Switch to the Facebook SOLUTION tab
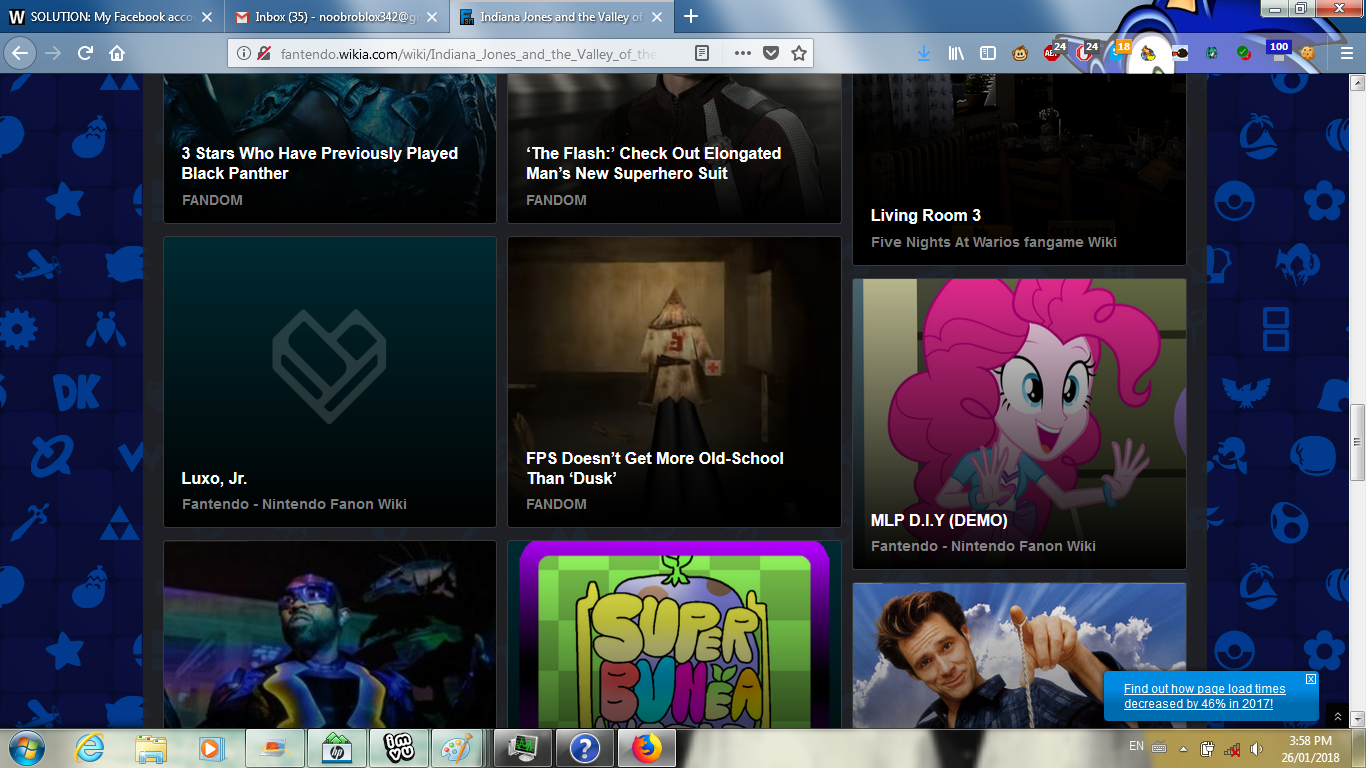 (110, 17)
